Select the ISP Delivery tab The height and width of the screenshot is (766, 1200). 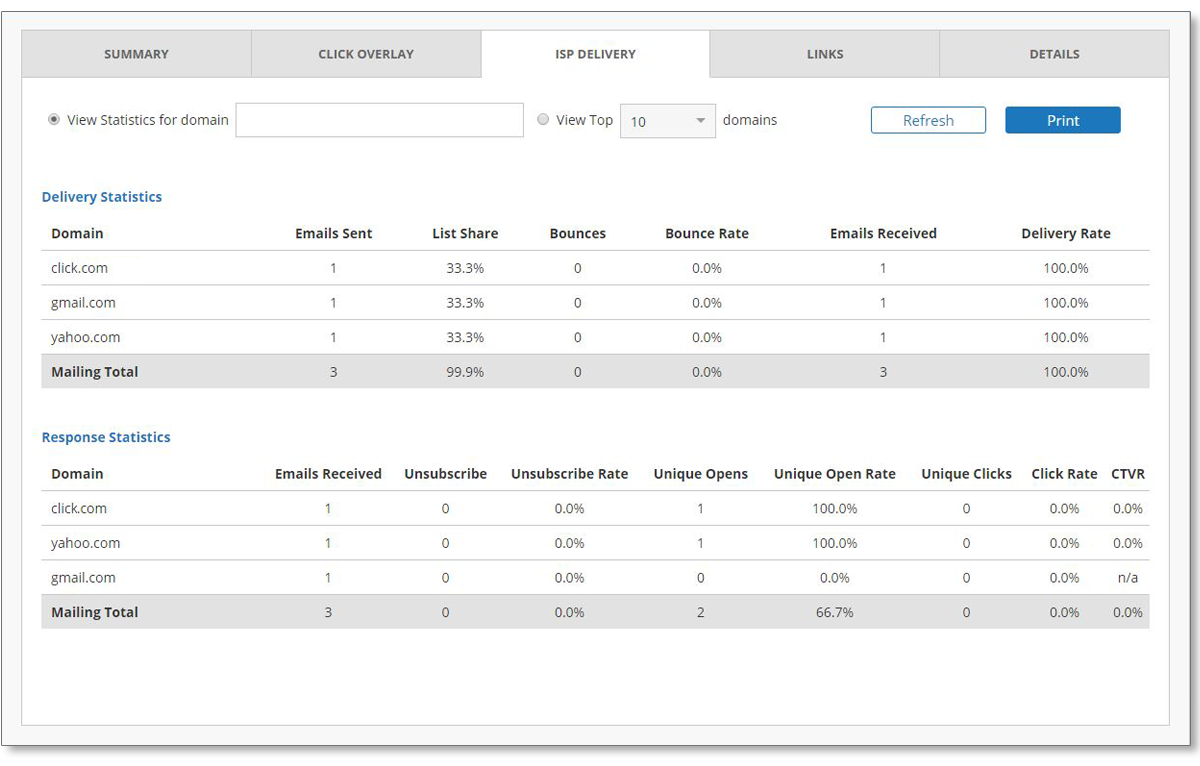coord(595,54)
